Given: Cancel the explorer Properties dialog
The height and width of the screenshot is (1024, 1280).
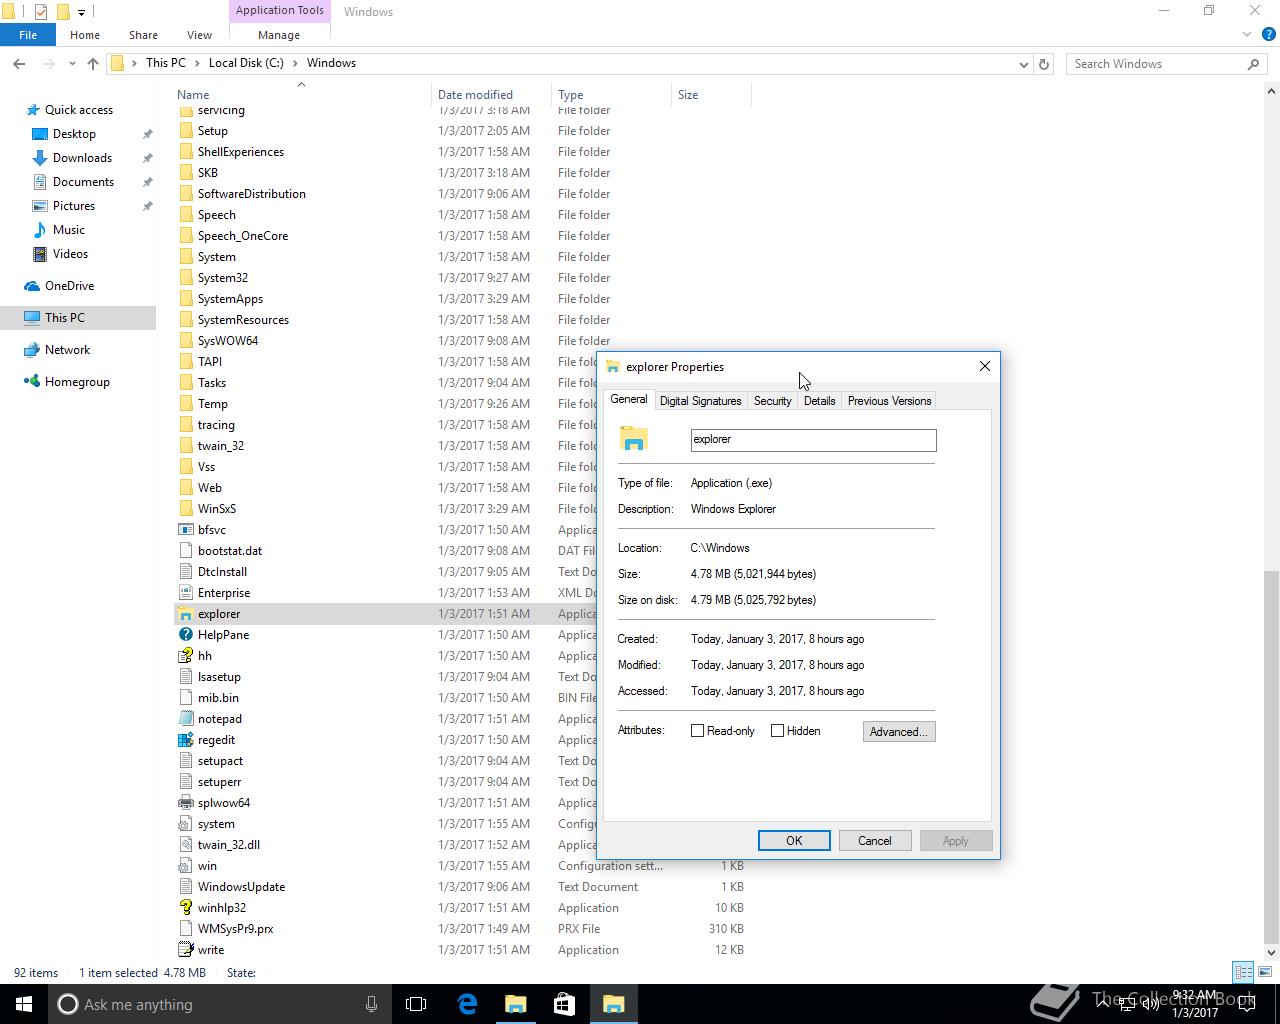Looking at the screenshot, I should coord(875,841).
